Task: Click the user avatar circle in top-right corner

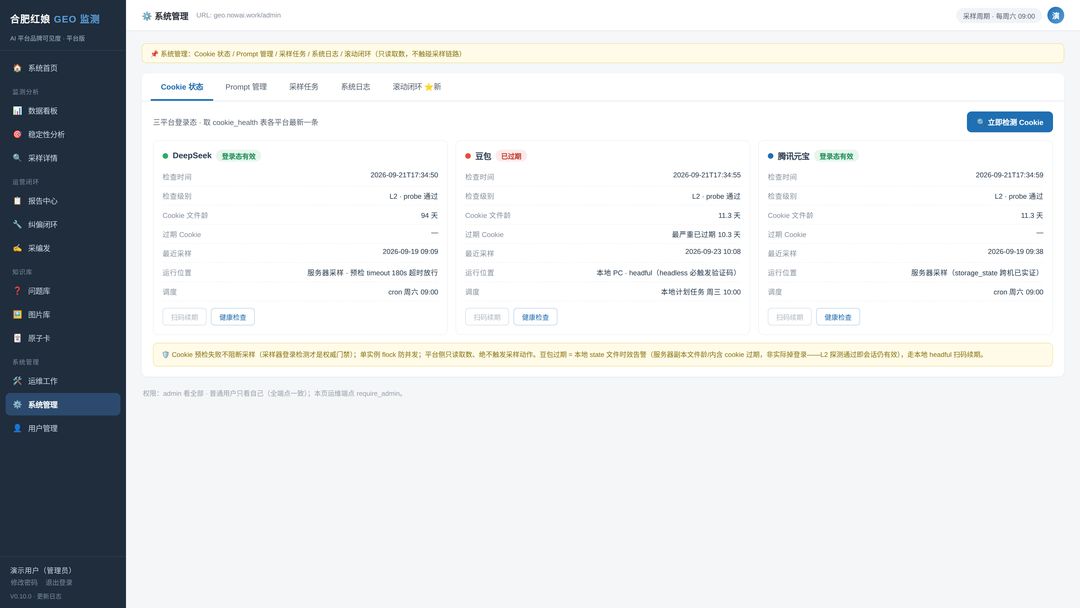Action: click(1055, 15)
